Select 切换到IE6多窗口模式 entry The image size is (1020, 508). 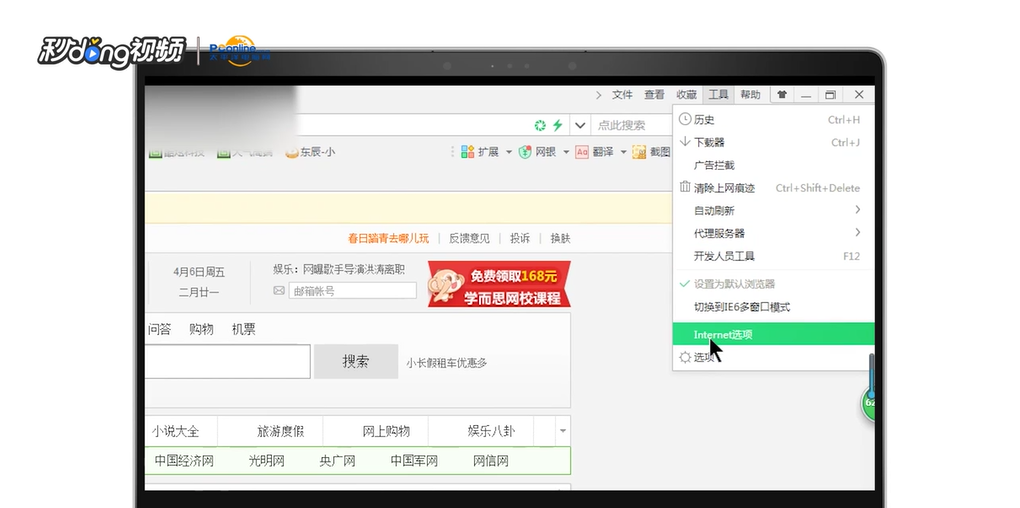773,307
